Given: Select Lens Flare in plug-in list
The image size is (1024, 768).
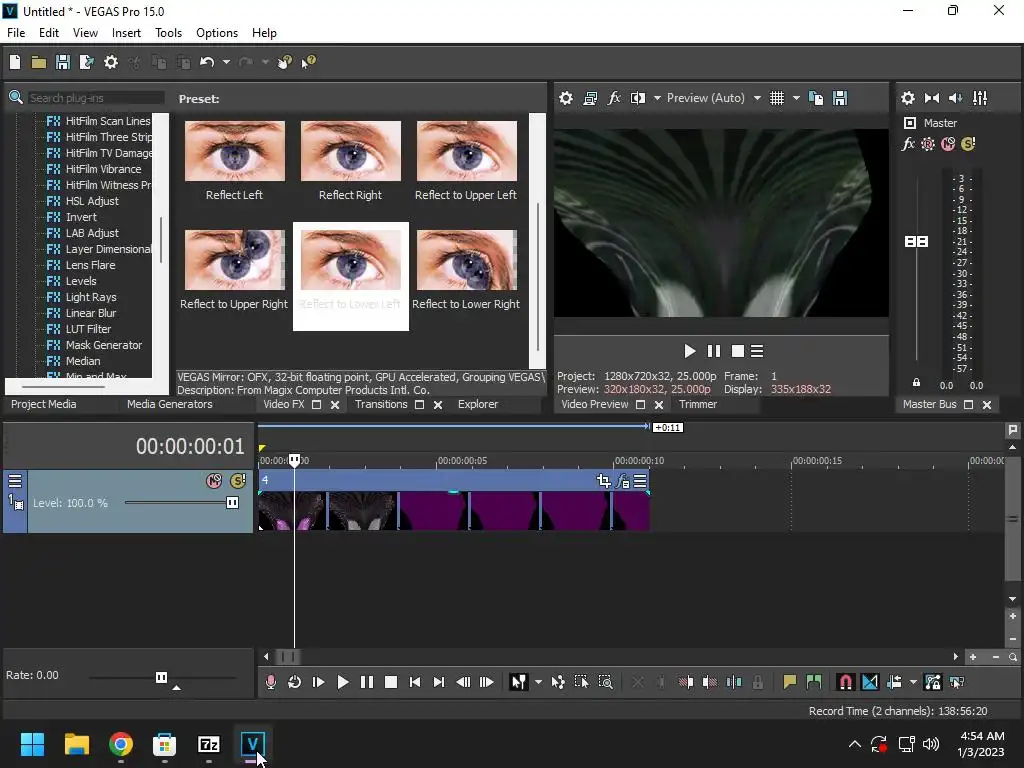Looking at the screenshot, I should coord(90,265).
